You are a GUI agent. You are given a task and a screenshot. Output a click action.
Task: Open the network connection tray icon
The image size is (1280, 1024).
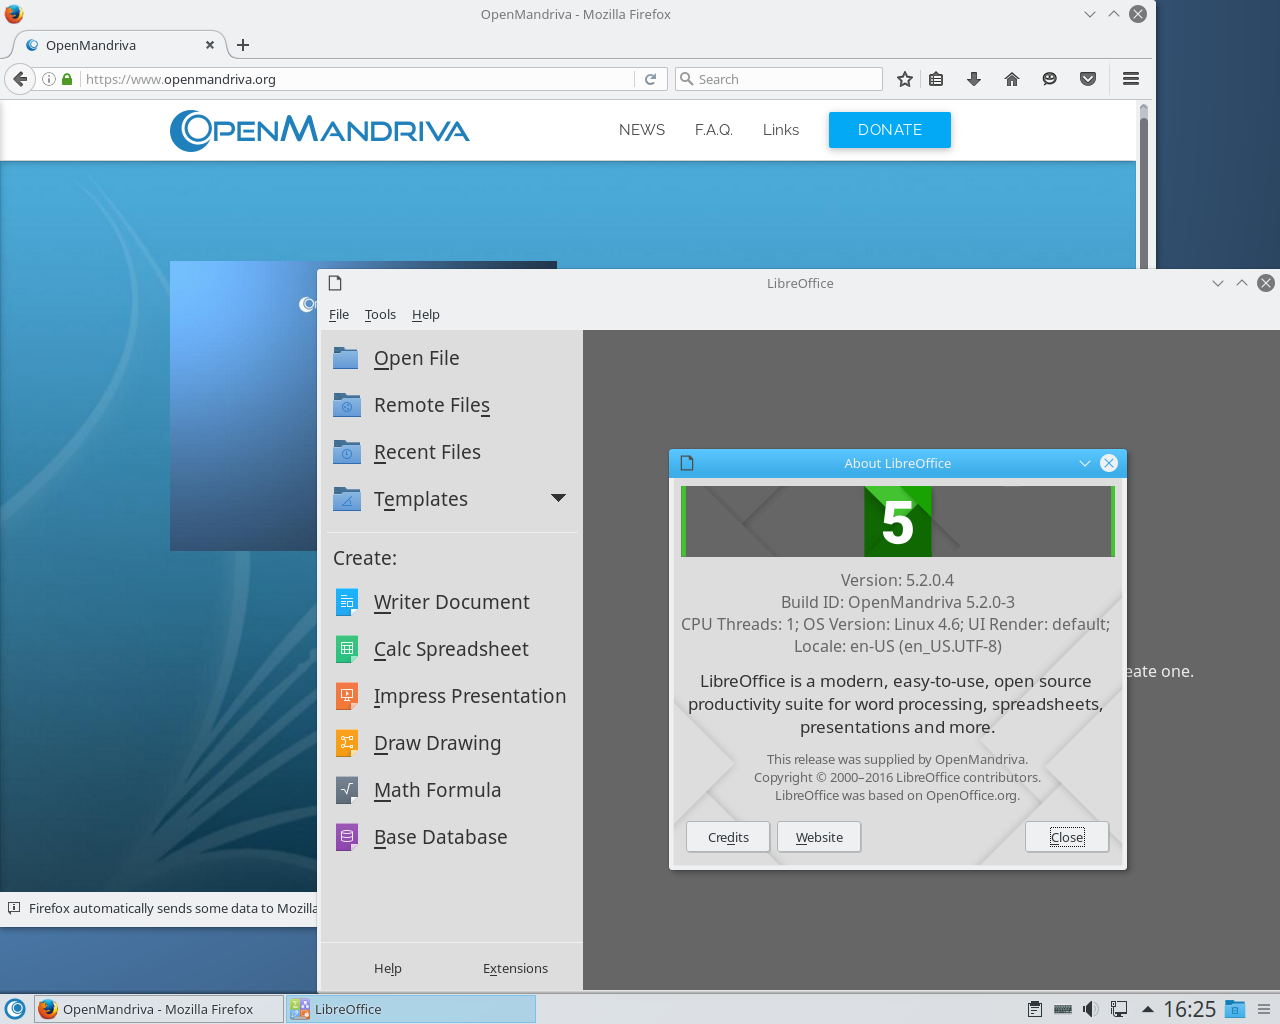point(1119,1009)
